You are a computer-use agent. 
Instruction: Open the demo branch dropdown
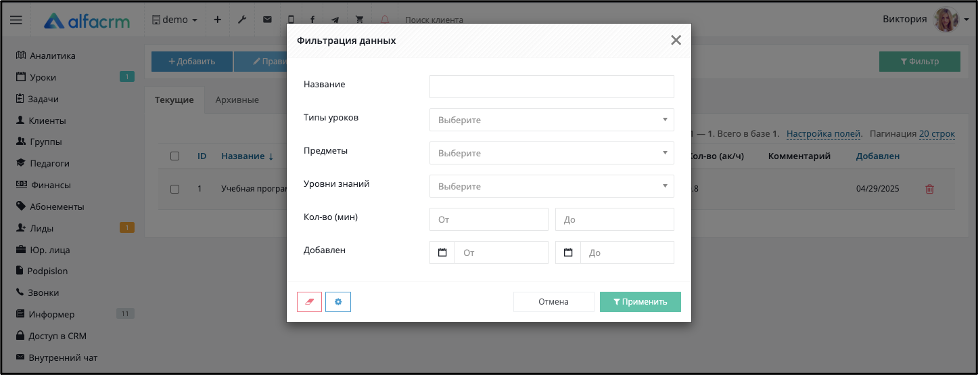pyautogui.click(x=175, y=20)
